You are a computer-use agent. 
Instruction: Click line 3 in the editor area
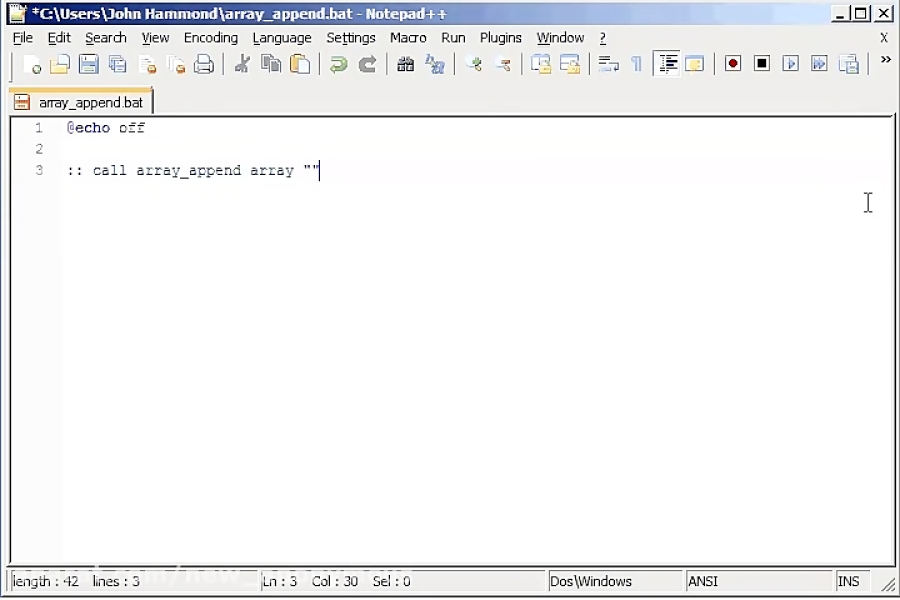[x=200, y=170]
